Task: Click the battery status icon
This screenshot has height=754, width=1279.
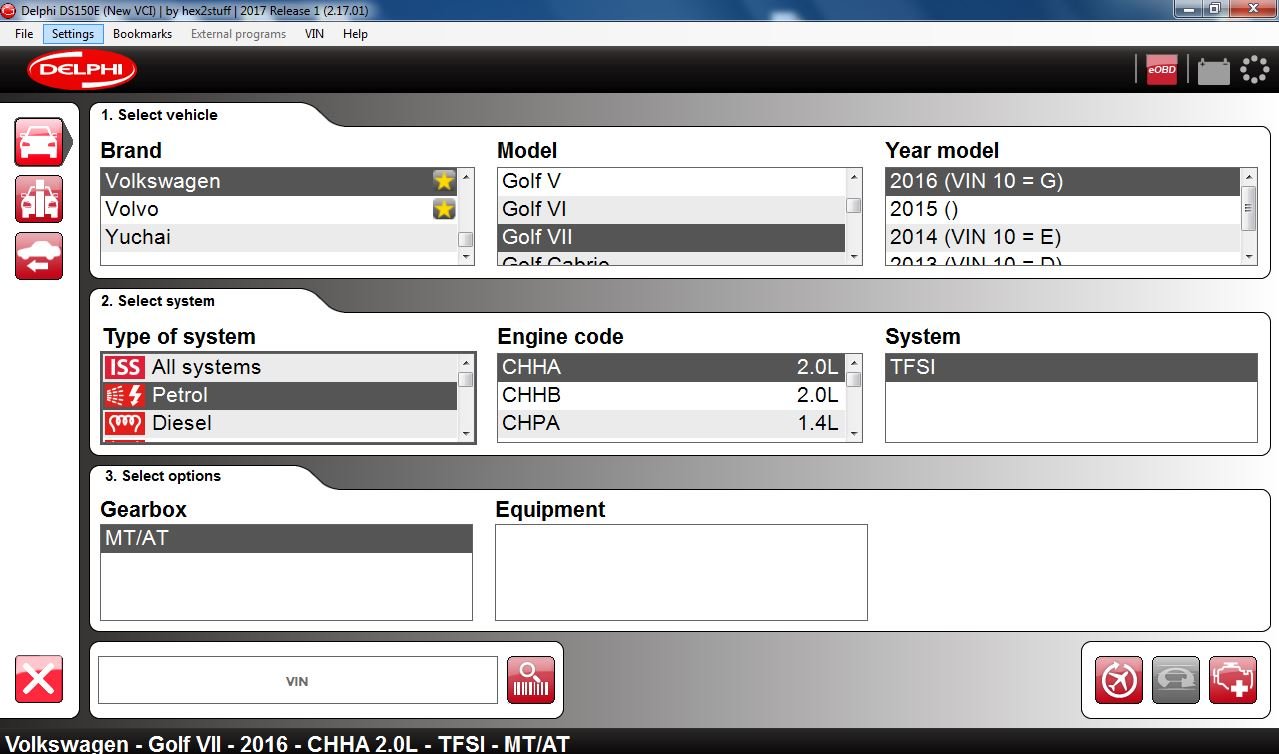Action: click(x=1213, y=71)
